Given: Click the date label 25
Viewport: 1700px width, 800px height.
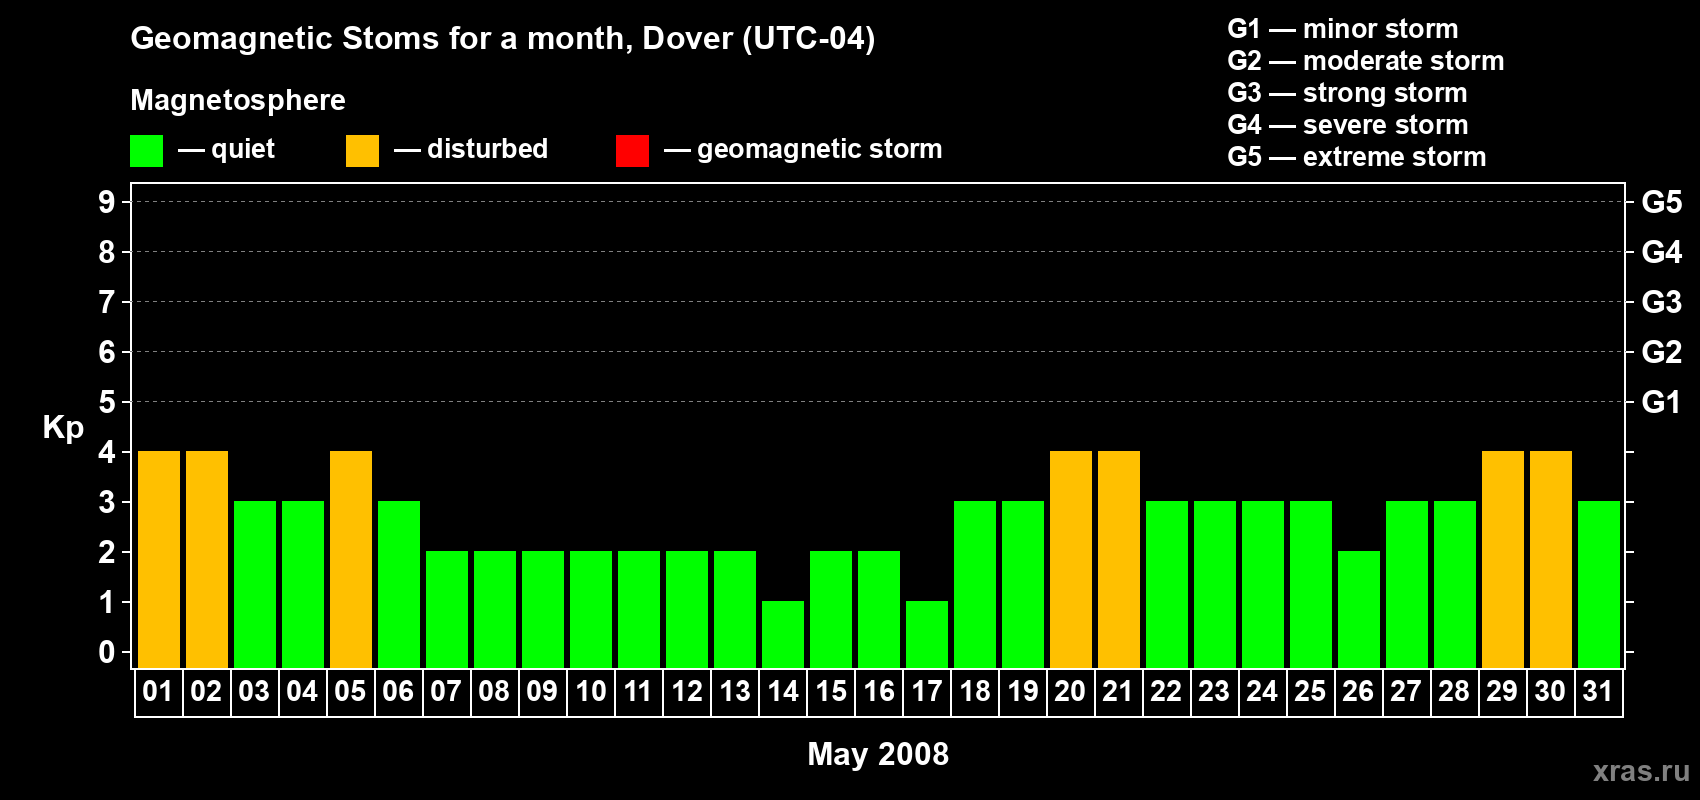Looking at the screenshot, I should pyautogui.click(x=1310, y=691).
